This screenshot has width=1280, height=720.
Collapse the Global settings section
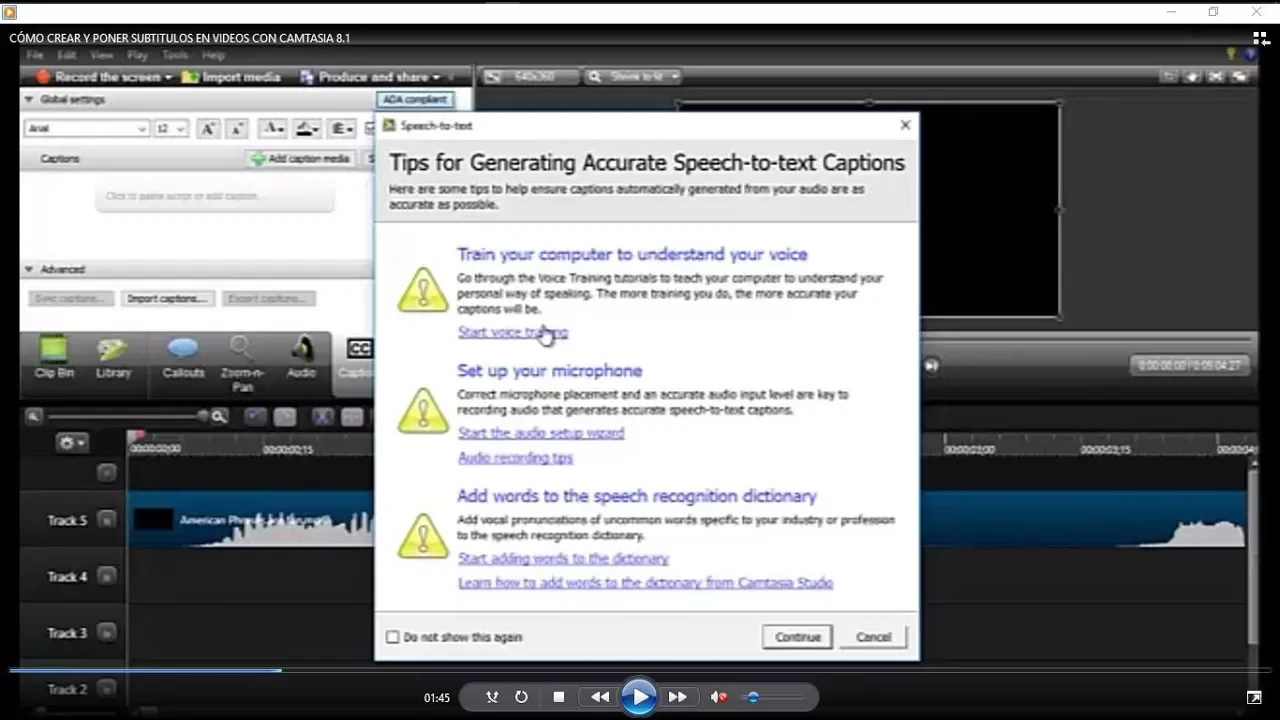click(x=29, y=100)
